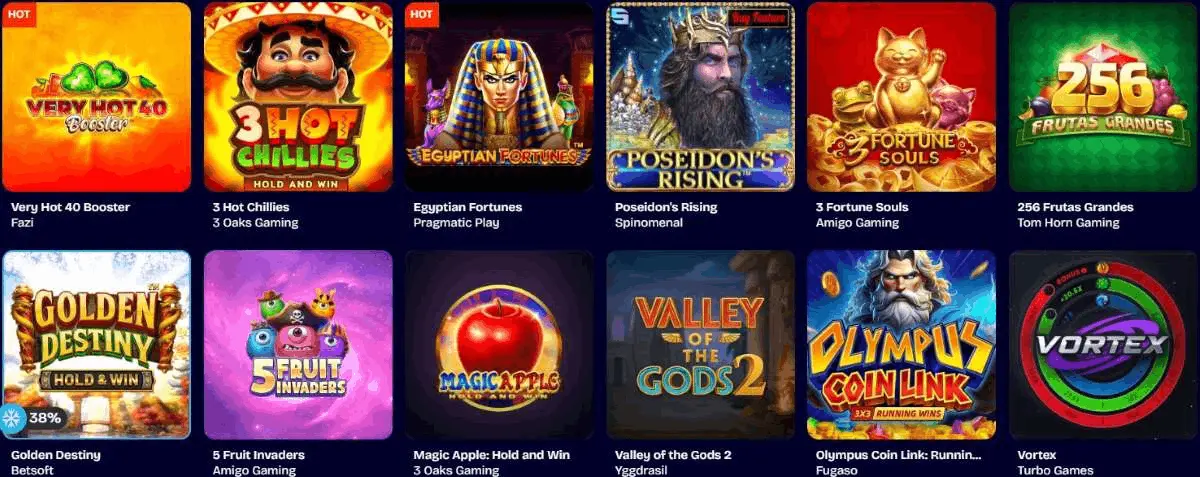The height and width of the screenshot is (477, 1200).
Task: Click the HOT badge on Egyptian Fortunes
Action: (x=422, y=14)
